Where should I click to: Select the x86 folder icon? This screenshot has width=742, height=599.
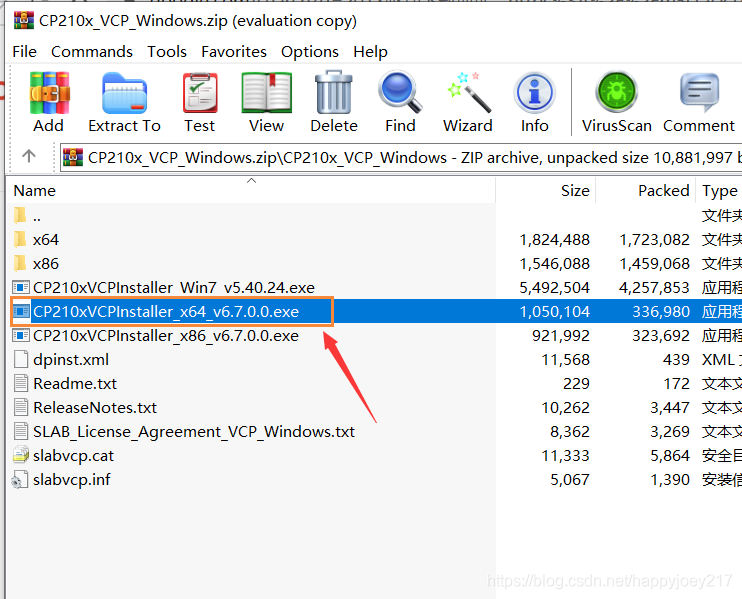point(20,263)
